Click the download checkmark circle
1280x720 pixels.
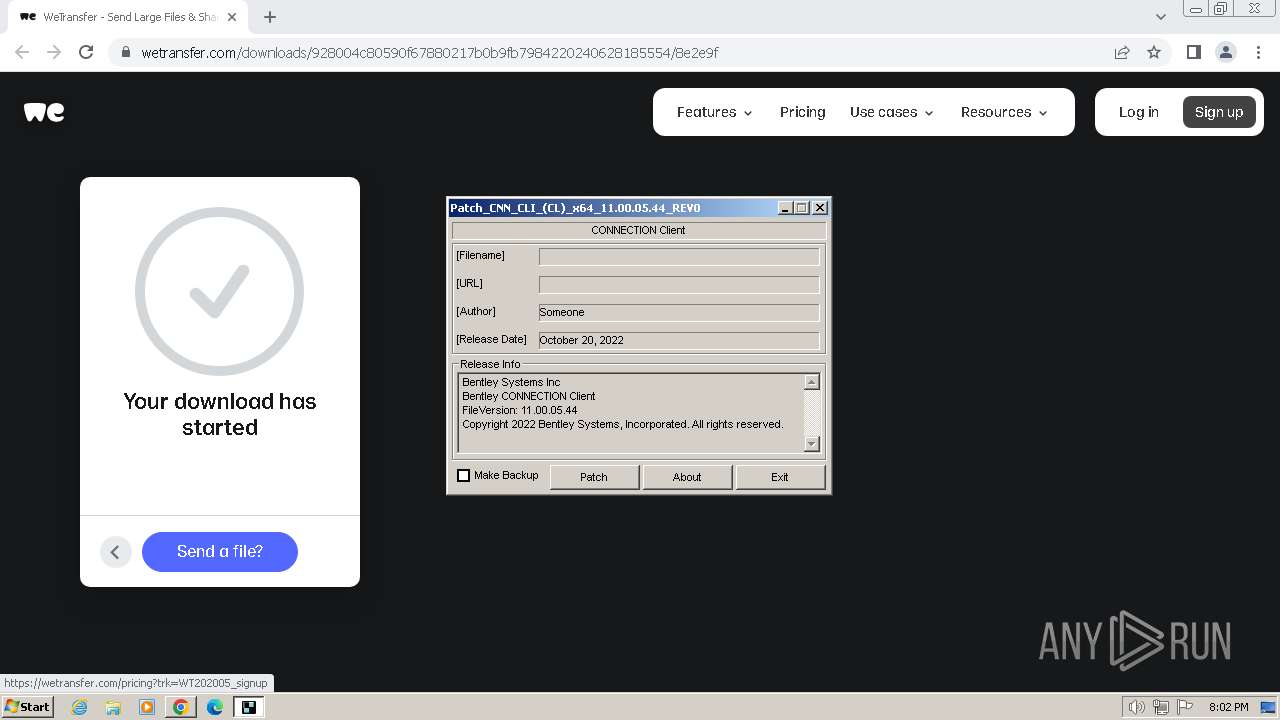click(220, 292)
